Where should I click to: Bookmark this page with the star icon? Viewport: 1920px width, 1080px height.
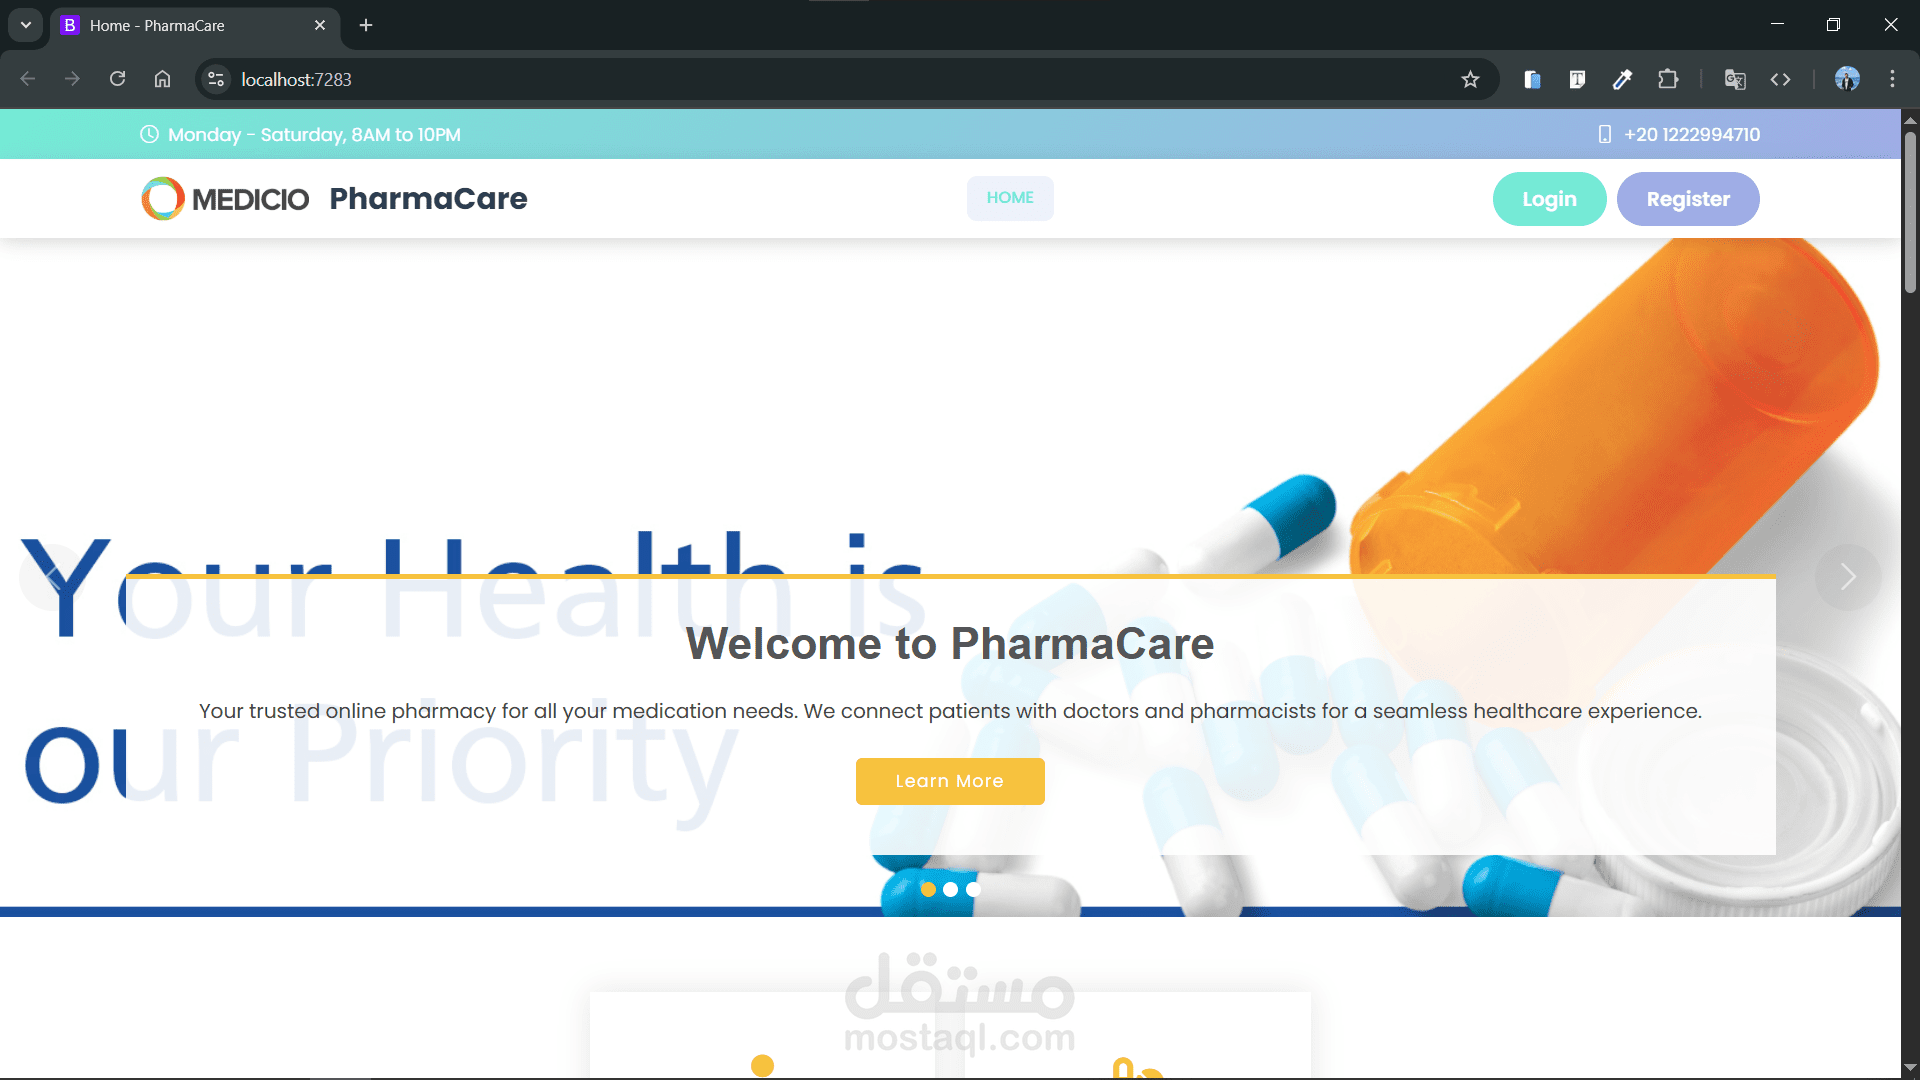(x=1470, y=79)
